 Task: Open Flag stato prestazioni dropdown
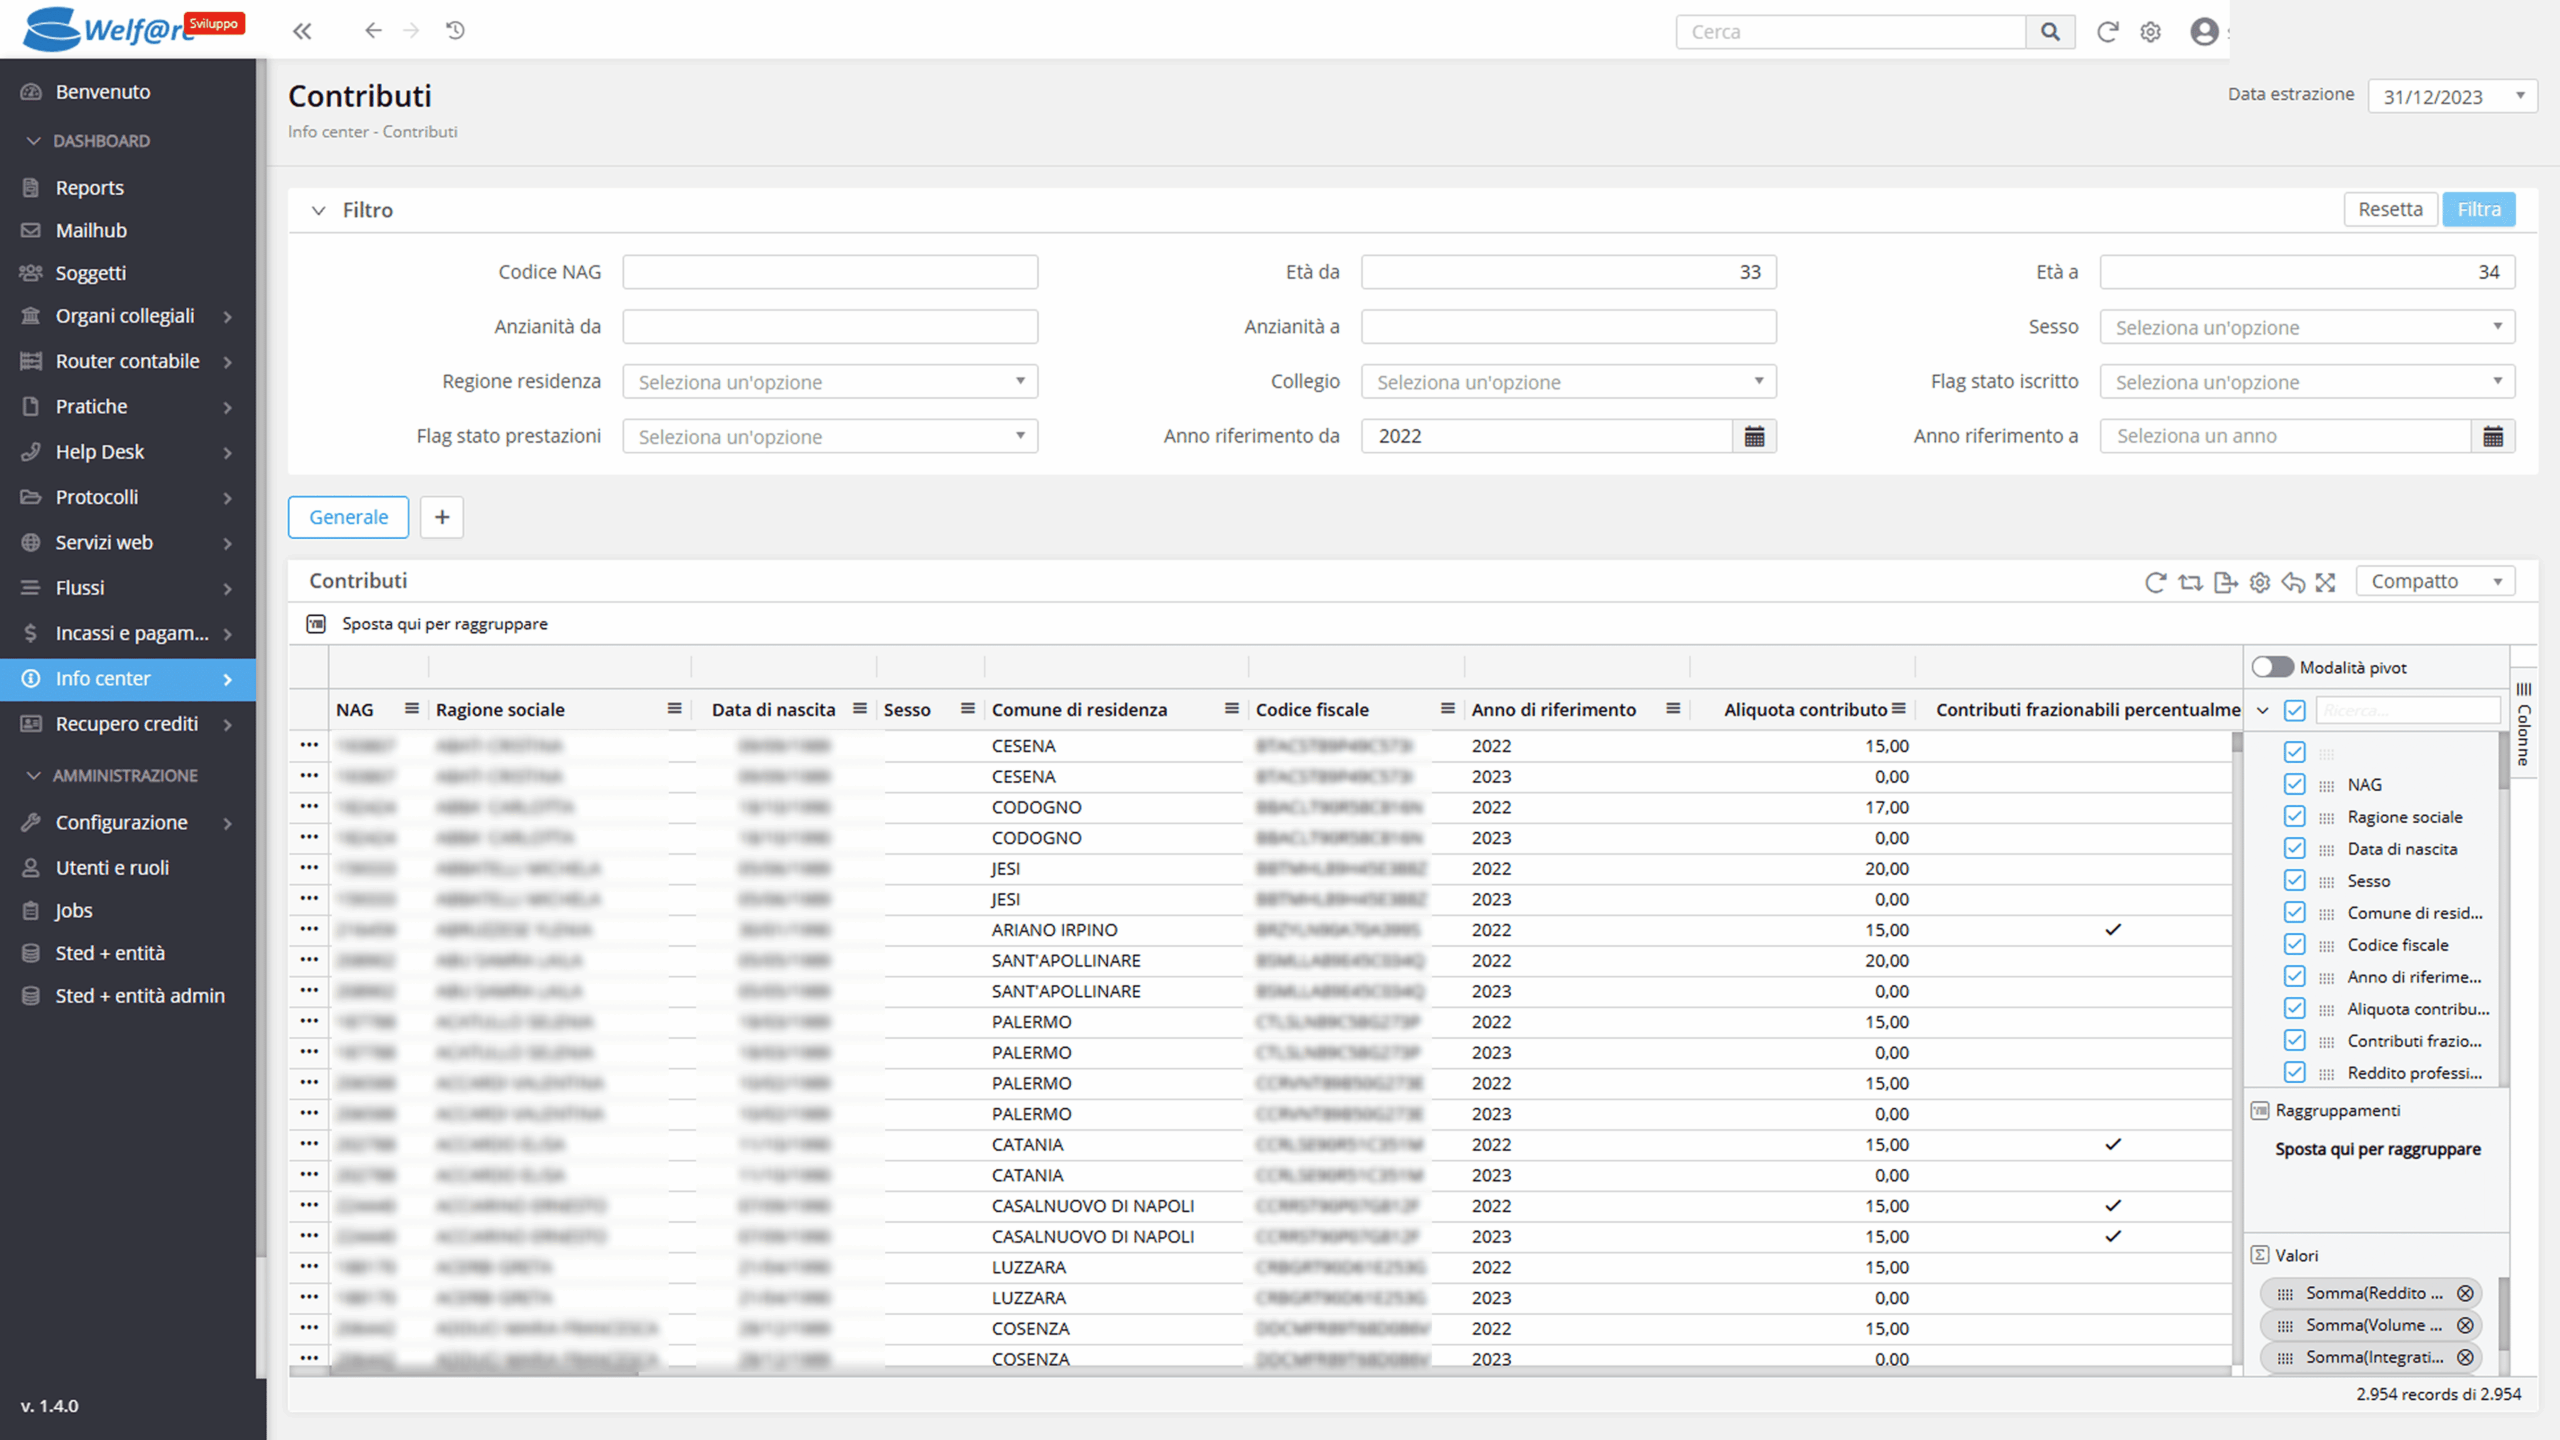830,436
